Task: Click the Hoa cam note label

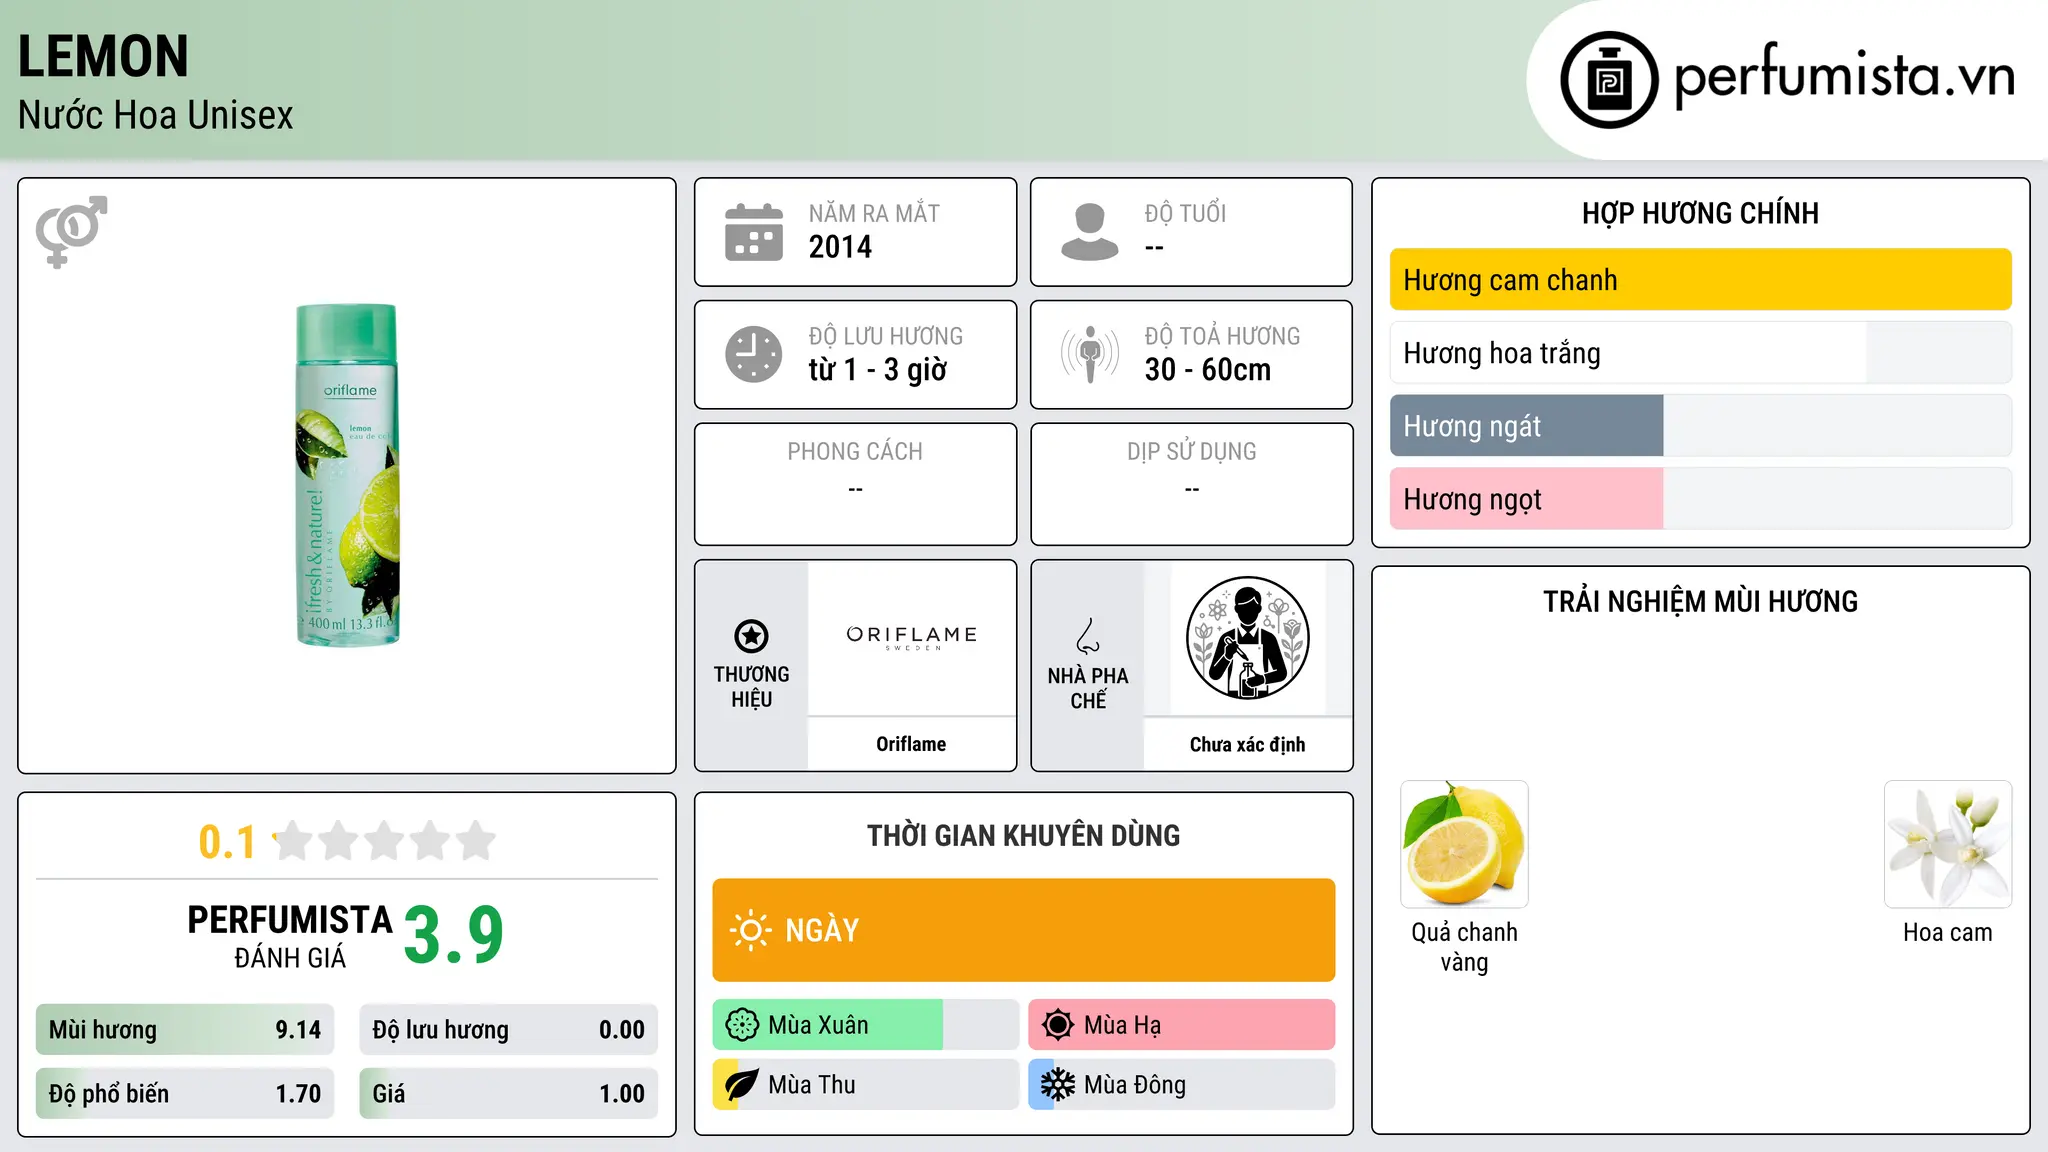Action: point(1948,933)
